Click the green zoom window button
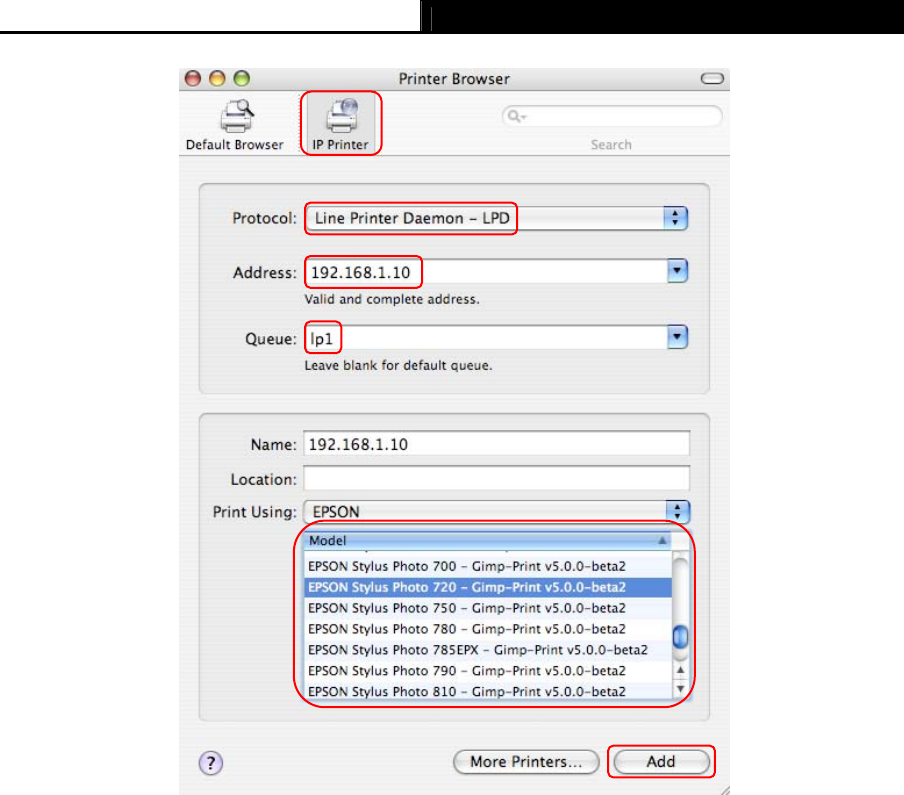Viewport: 904px width, 795px height. (x=242, y=78)
